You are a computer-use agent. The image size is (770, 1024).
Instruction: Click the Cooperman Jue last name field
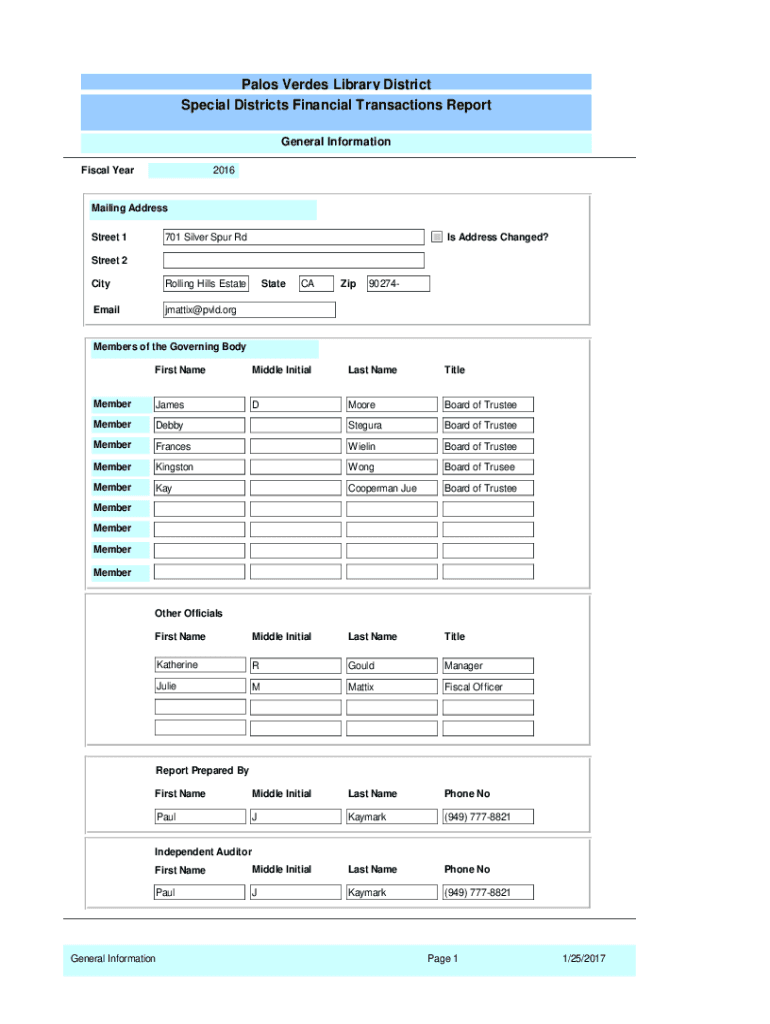[x=391, y=488]
